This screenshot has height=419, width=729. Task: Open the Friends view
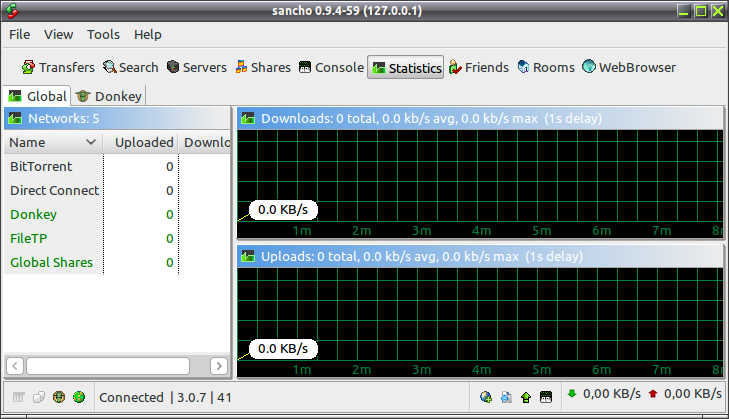pos(479,67)
